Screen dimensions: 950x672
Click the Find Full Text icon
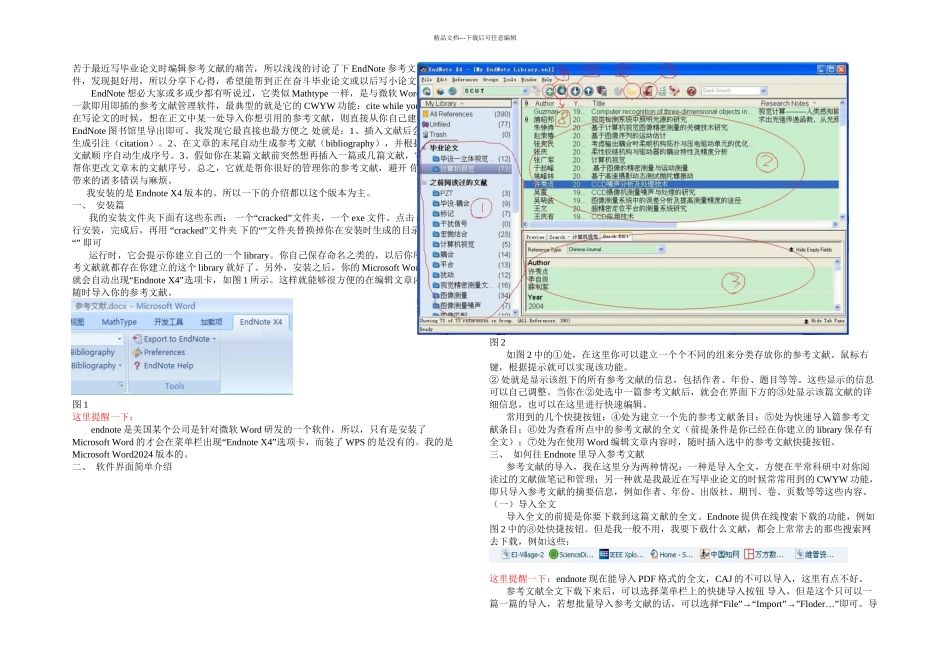[x=602, y=91]
